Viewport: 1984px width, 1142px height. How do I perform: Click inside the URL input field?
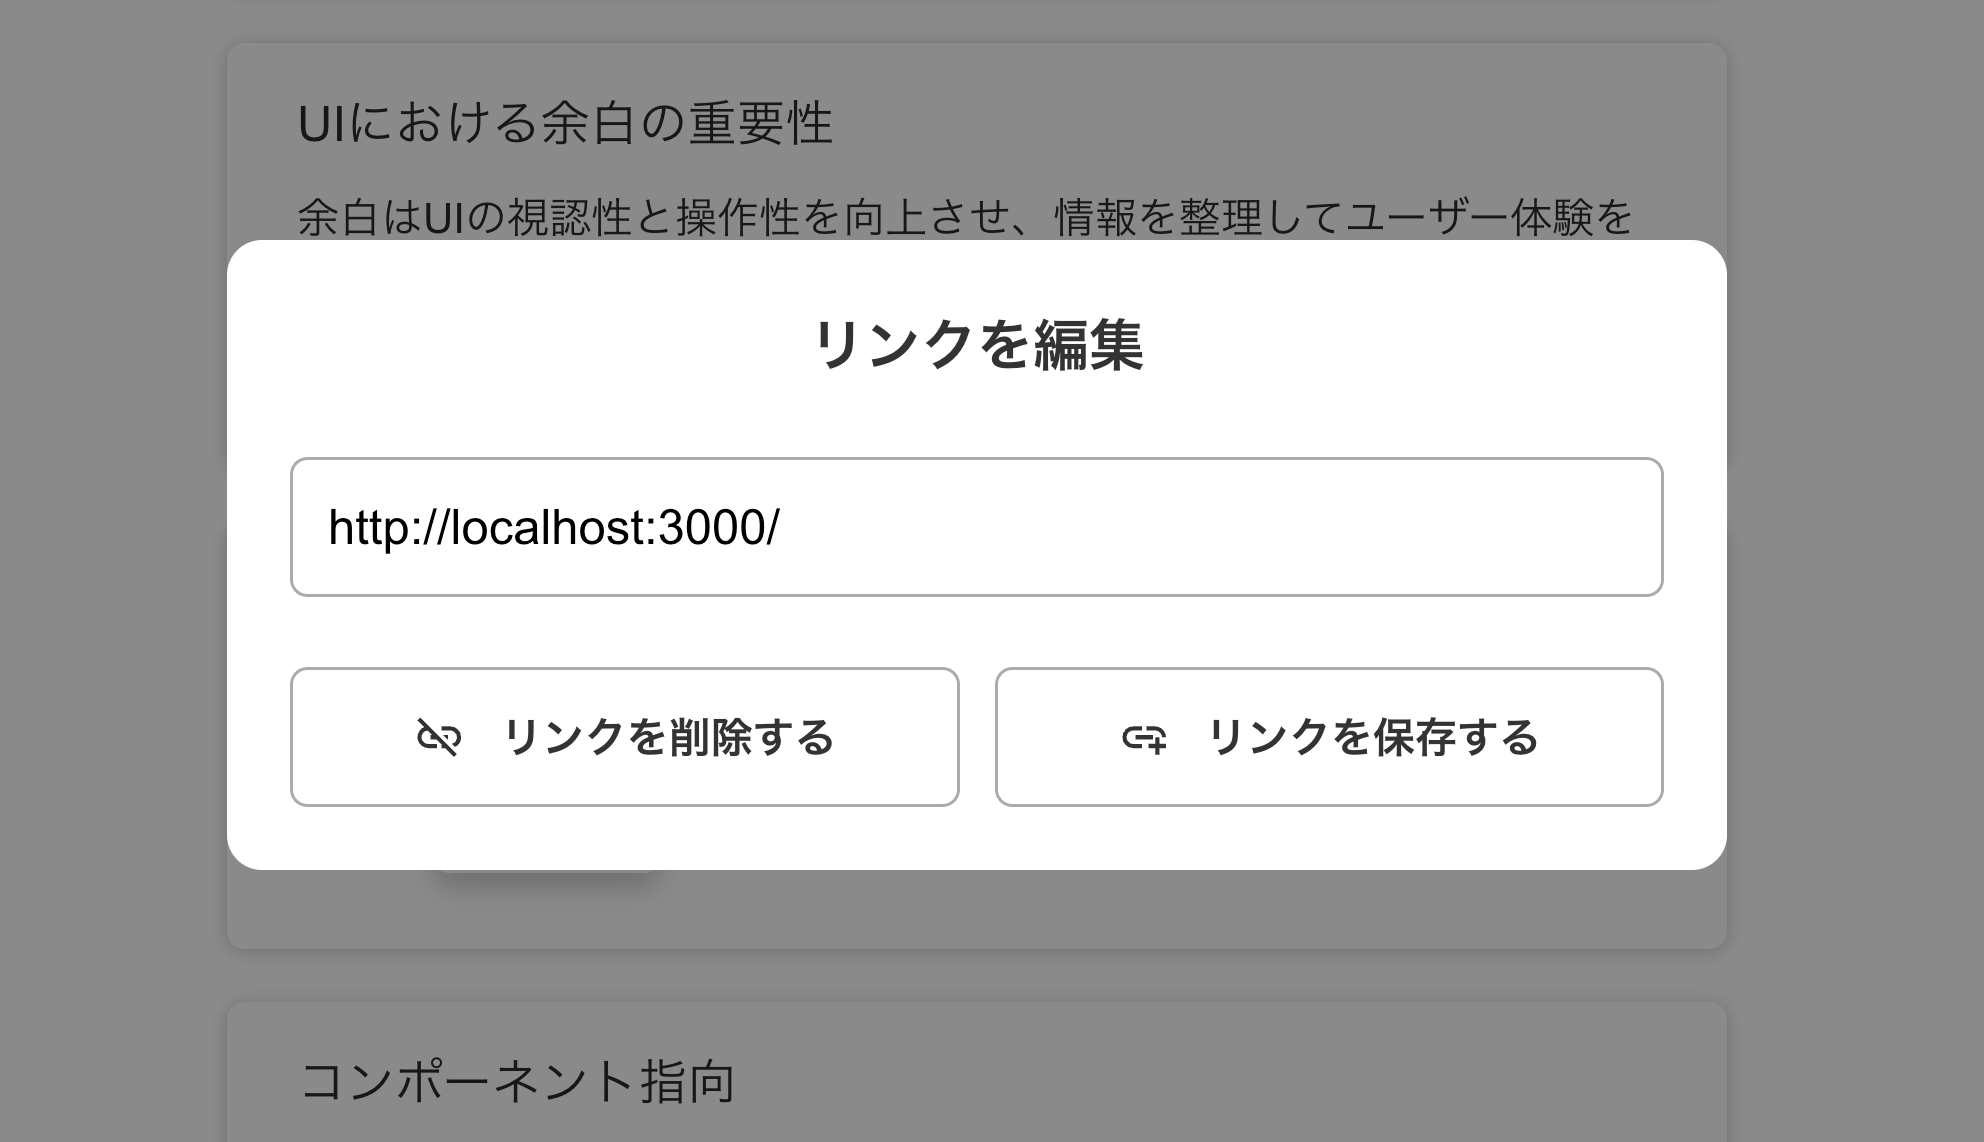pos(975,527)
